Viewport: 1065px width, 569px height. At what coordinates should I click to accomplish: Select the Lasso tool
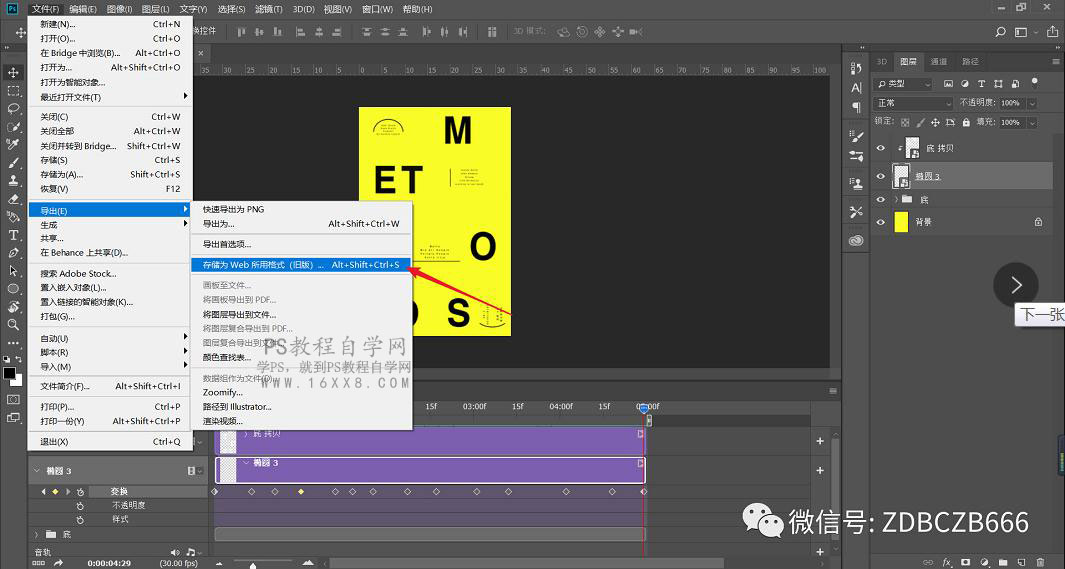tap(14, 109)
